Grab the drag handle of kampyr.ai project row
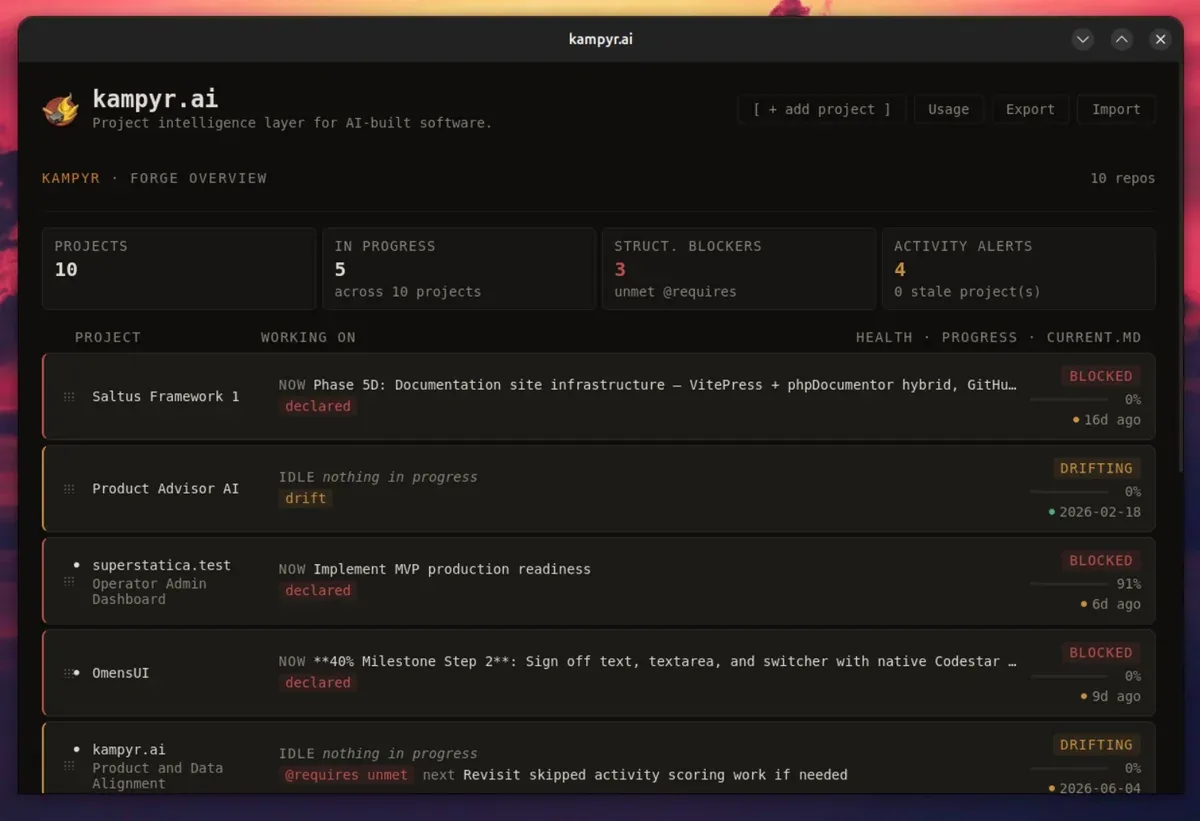 coord(69,765)
